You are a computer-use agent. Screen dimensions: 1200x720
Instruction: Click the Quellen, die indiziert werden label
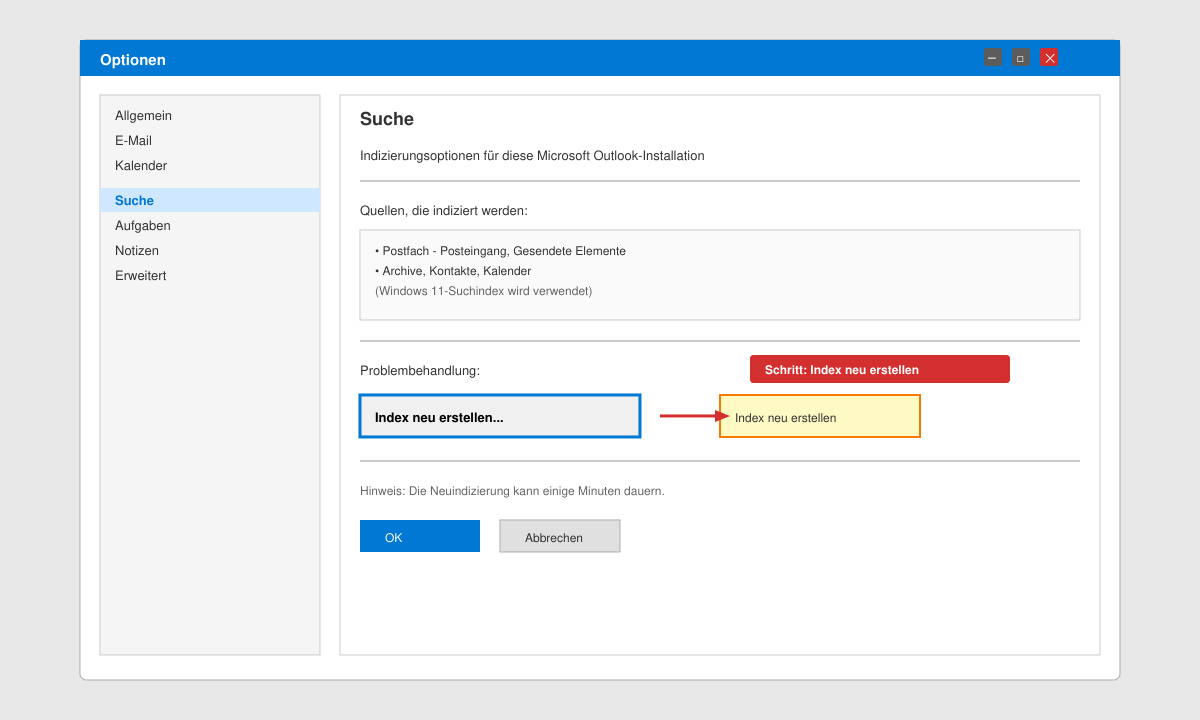click(444, 211)
